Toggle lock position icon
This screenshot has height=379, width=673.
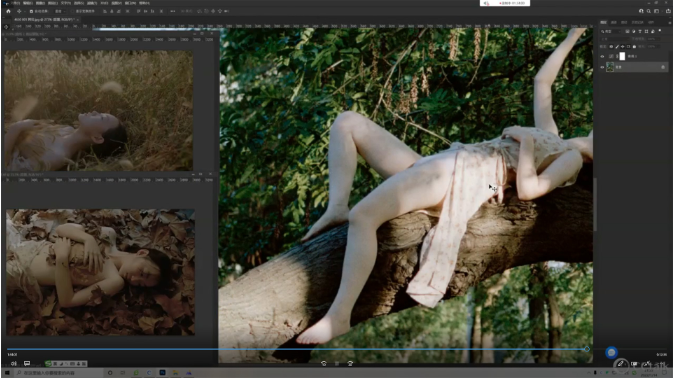623,46
